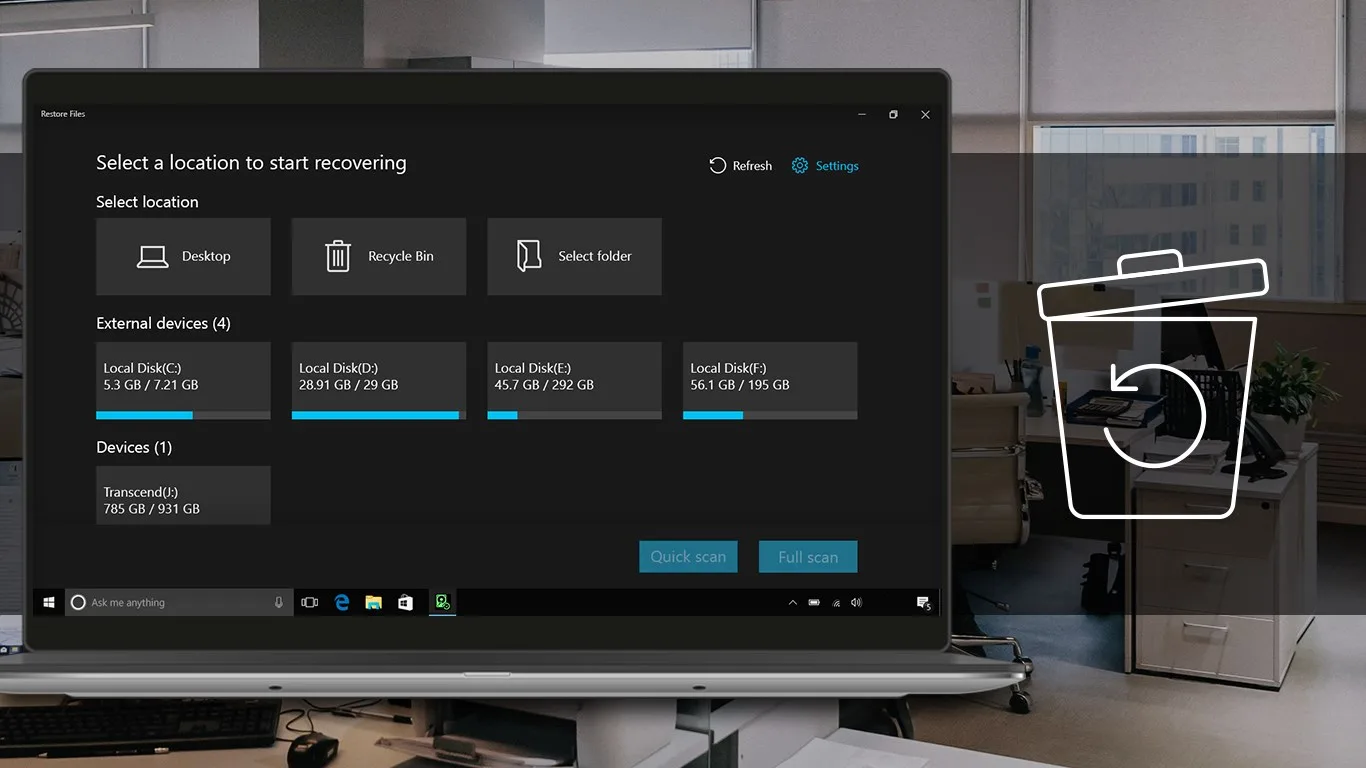The width and height of the screenshot is (1366, 768).
Task: Select Local Disk(D:) drive
Action: (379, 381)
